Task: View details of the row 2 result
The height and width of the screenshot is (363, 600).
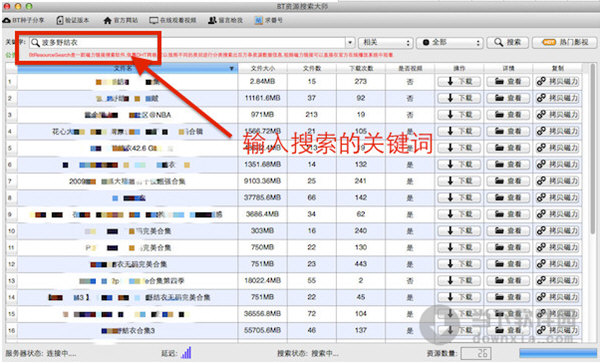Action: click(508, 98)
